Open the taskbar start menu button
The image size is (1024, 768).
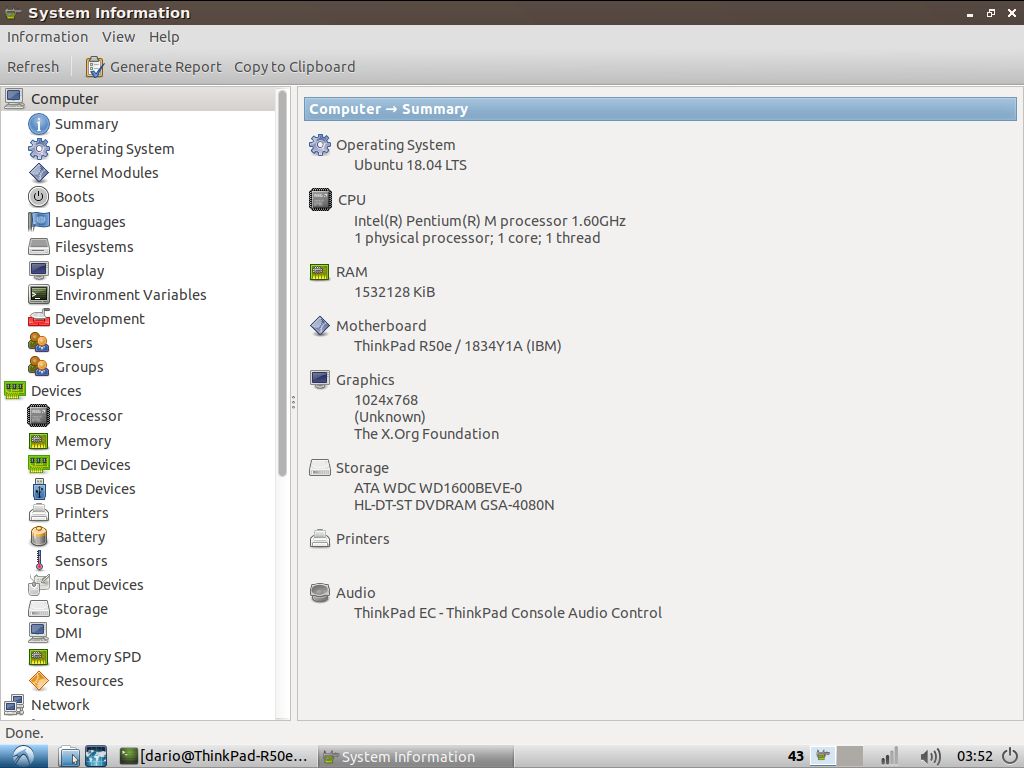pos(24,756)
